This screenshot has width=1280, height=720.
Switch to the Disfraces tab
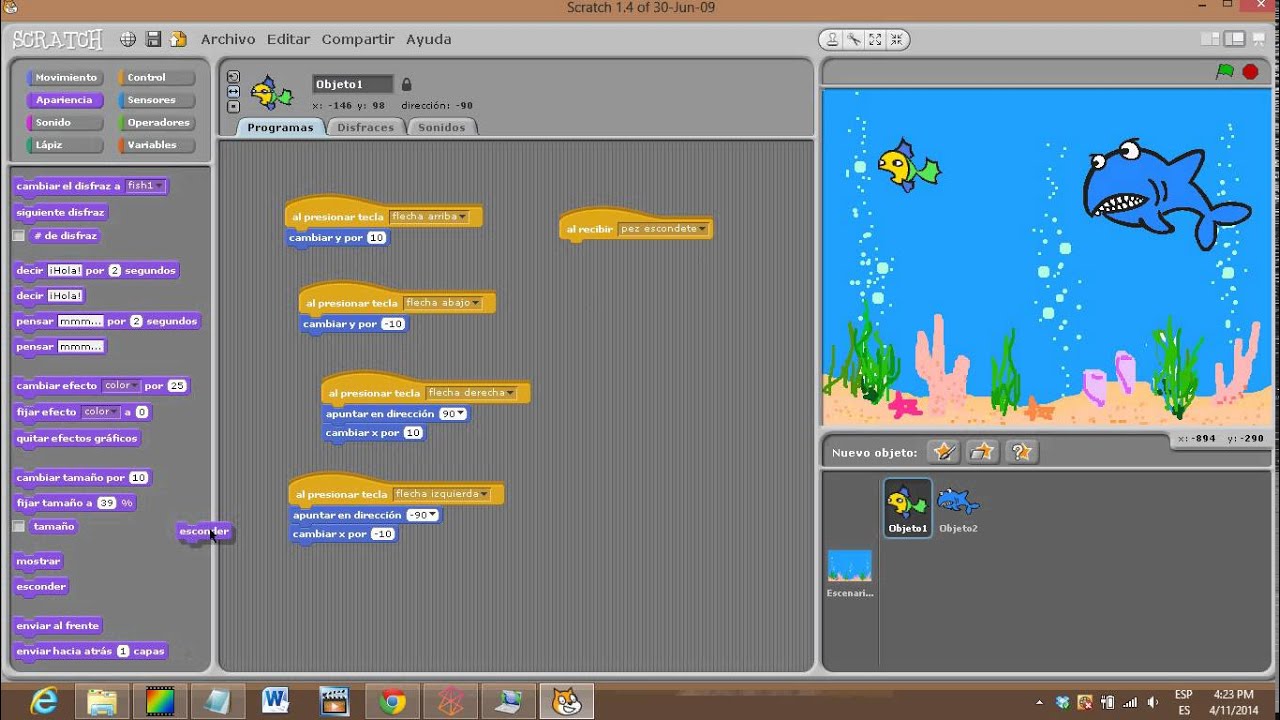point(365,127)
